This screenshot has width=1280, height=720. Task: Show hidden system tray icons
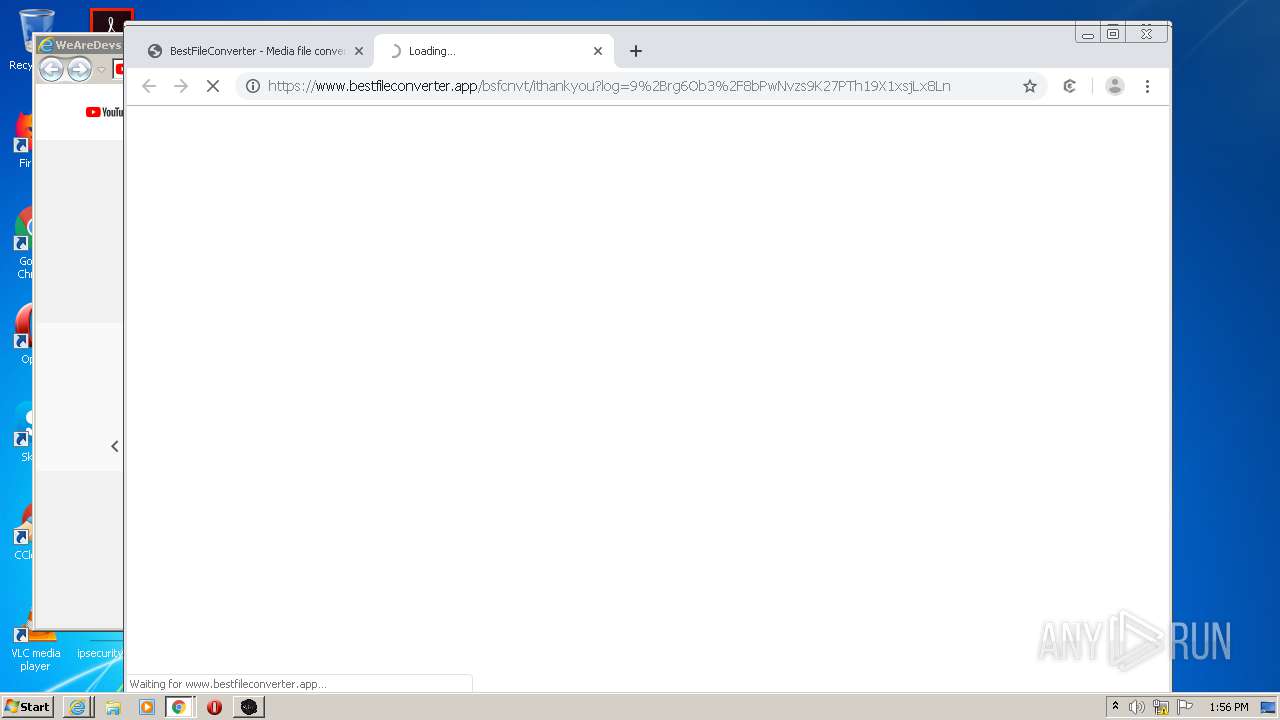tap(1115, 707)
